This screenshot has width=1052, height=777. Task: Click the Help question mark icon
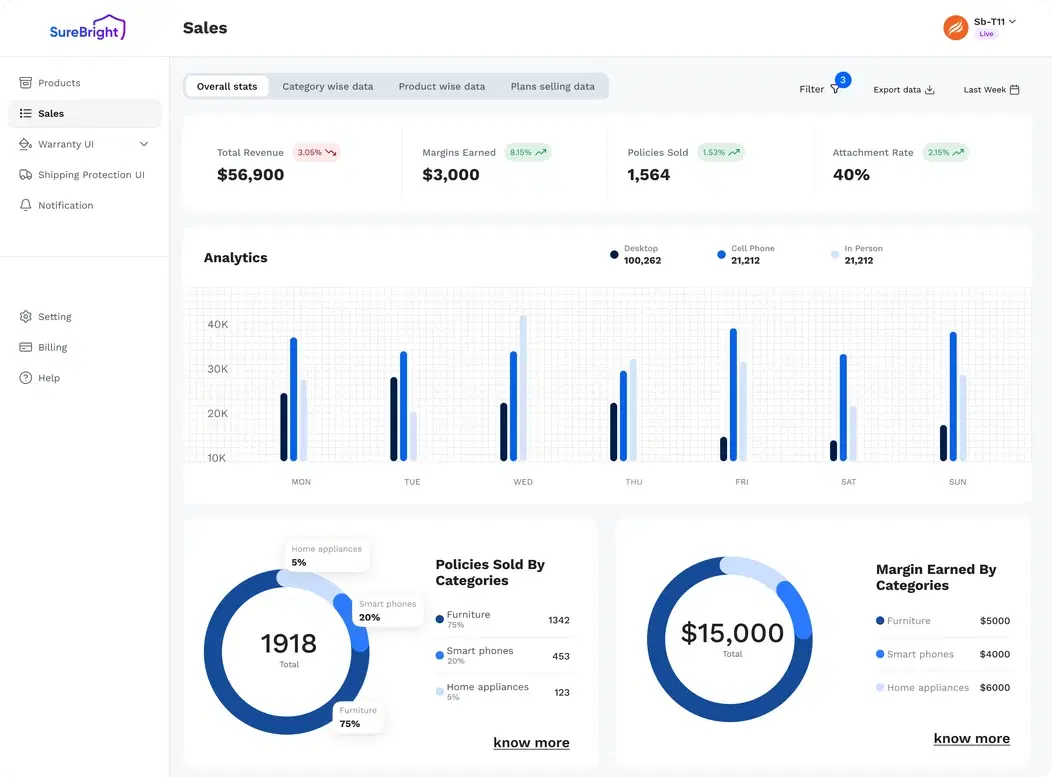tap(25, 378)
